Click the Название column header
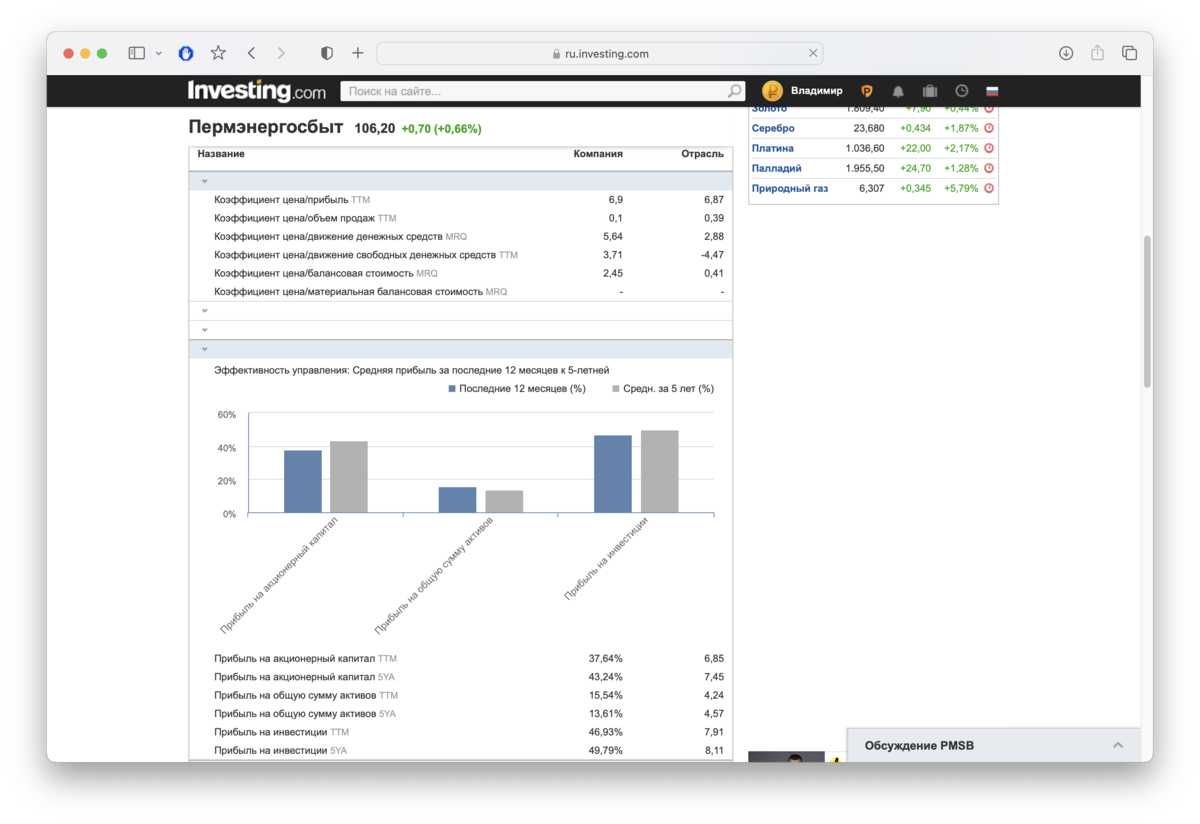This screenshot has width=1200, height=824. [221, 154]
